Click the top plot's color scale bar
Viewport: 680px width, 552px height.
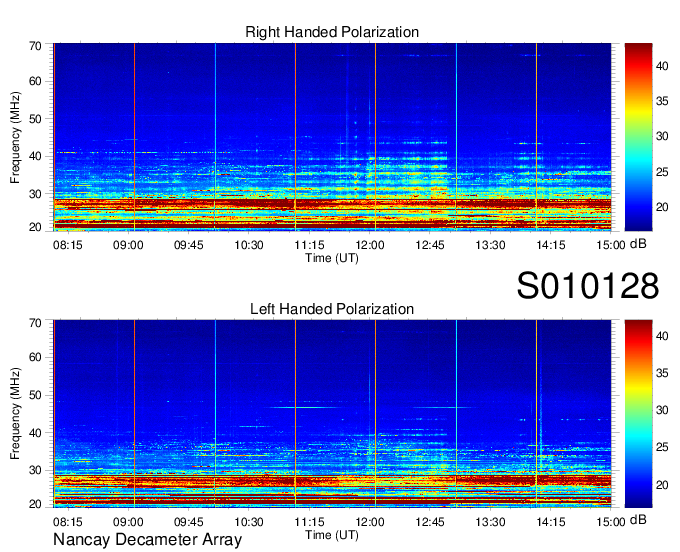point(638,137)
